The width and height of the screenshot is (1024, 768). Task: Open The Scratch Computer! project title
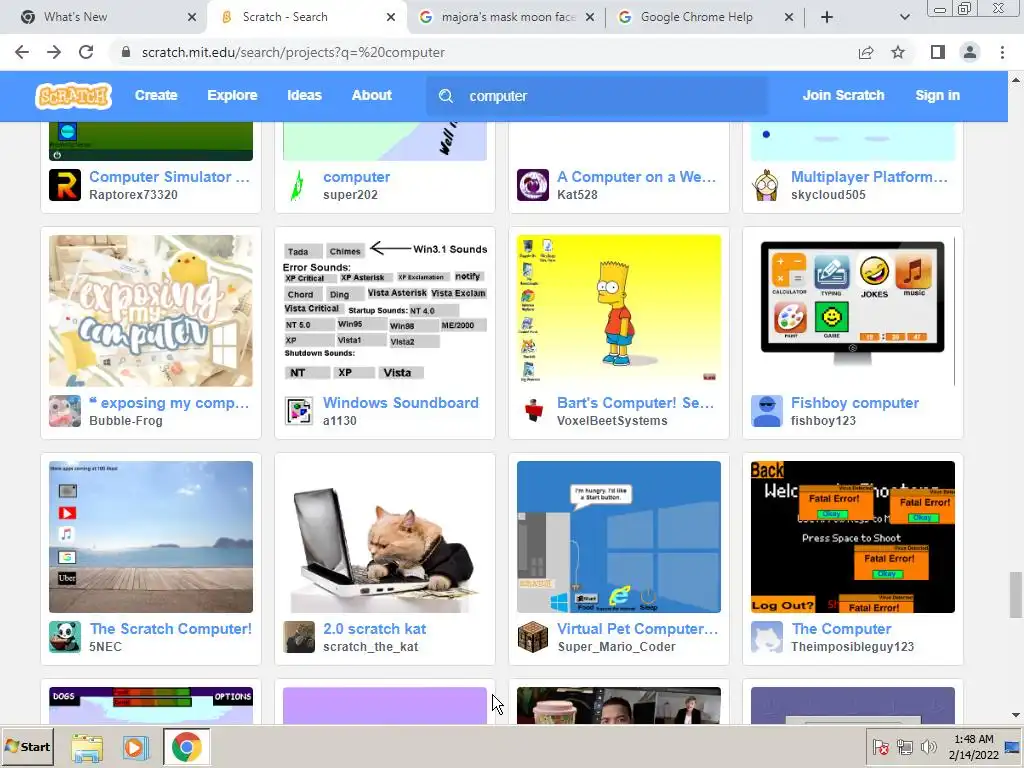(x=170, y=628)
